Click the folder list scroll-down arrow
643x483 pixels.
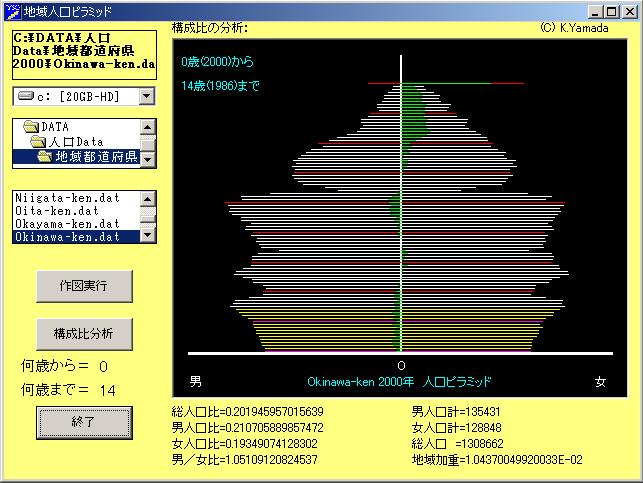coord(148,159)
